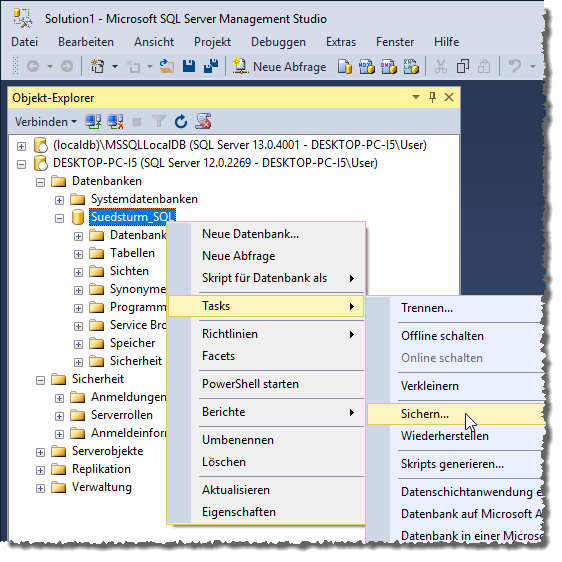562x562 pixels.
Task: Choose Neue Abfrage in context menu
Action: (266, 256)
